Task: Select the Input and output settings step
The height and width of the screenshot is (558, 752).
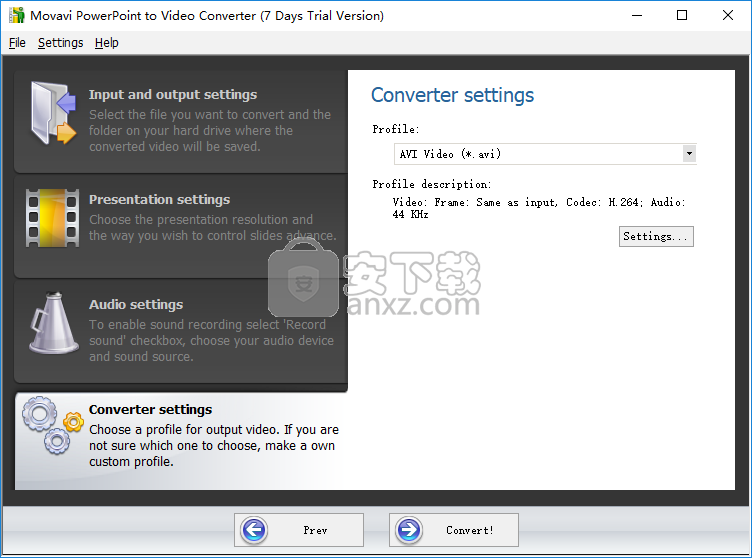Action: 181,122
